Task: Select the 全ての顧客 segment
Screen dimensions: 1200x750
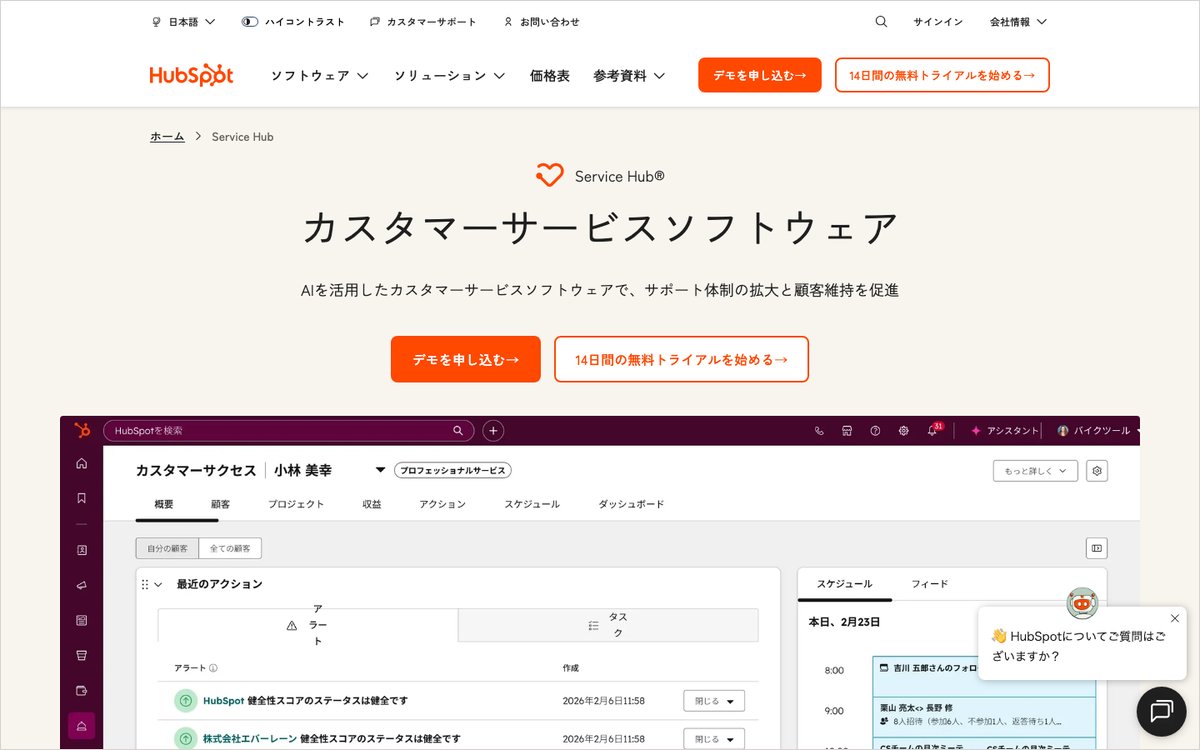Action: [230, 548]
